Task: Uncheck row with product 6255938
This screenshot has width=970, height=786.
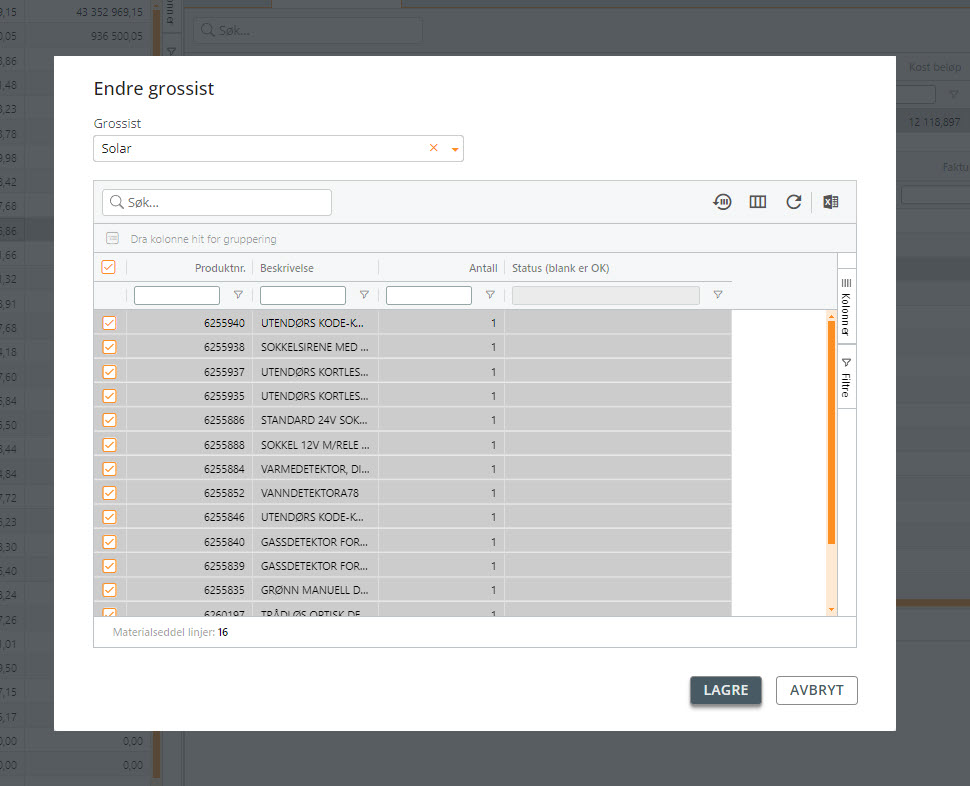Action: (109, 347)
